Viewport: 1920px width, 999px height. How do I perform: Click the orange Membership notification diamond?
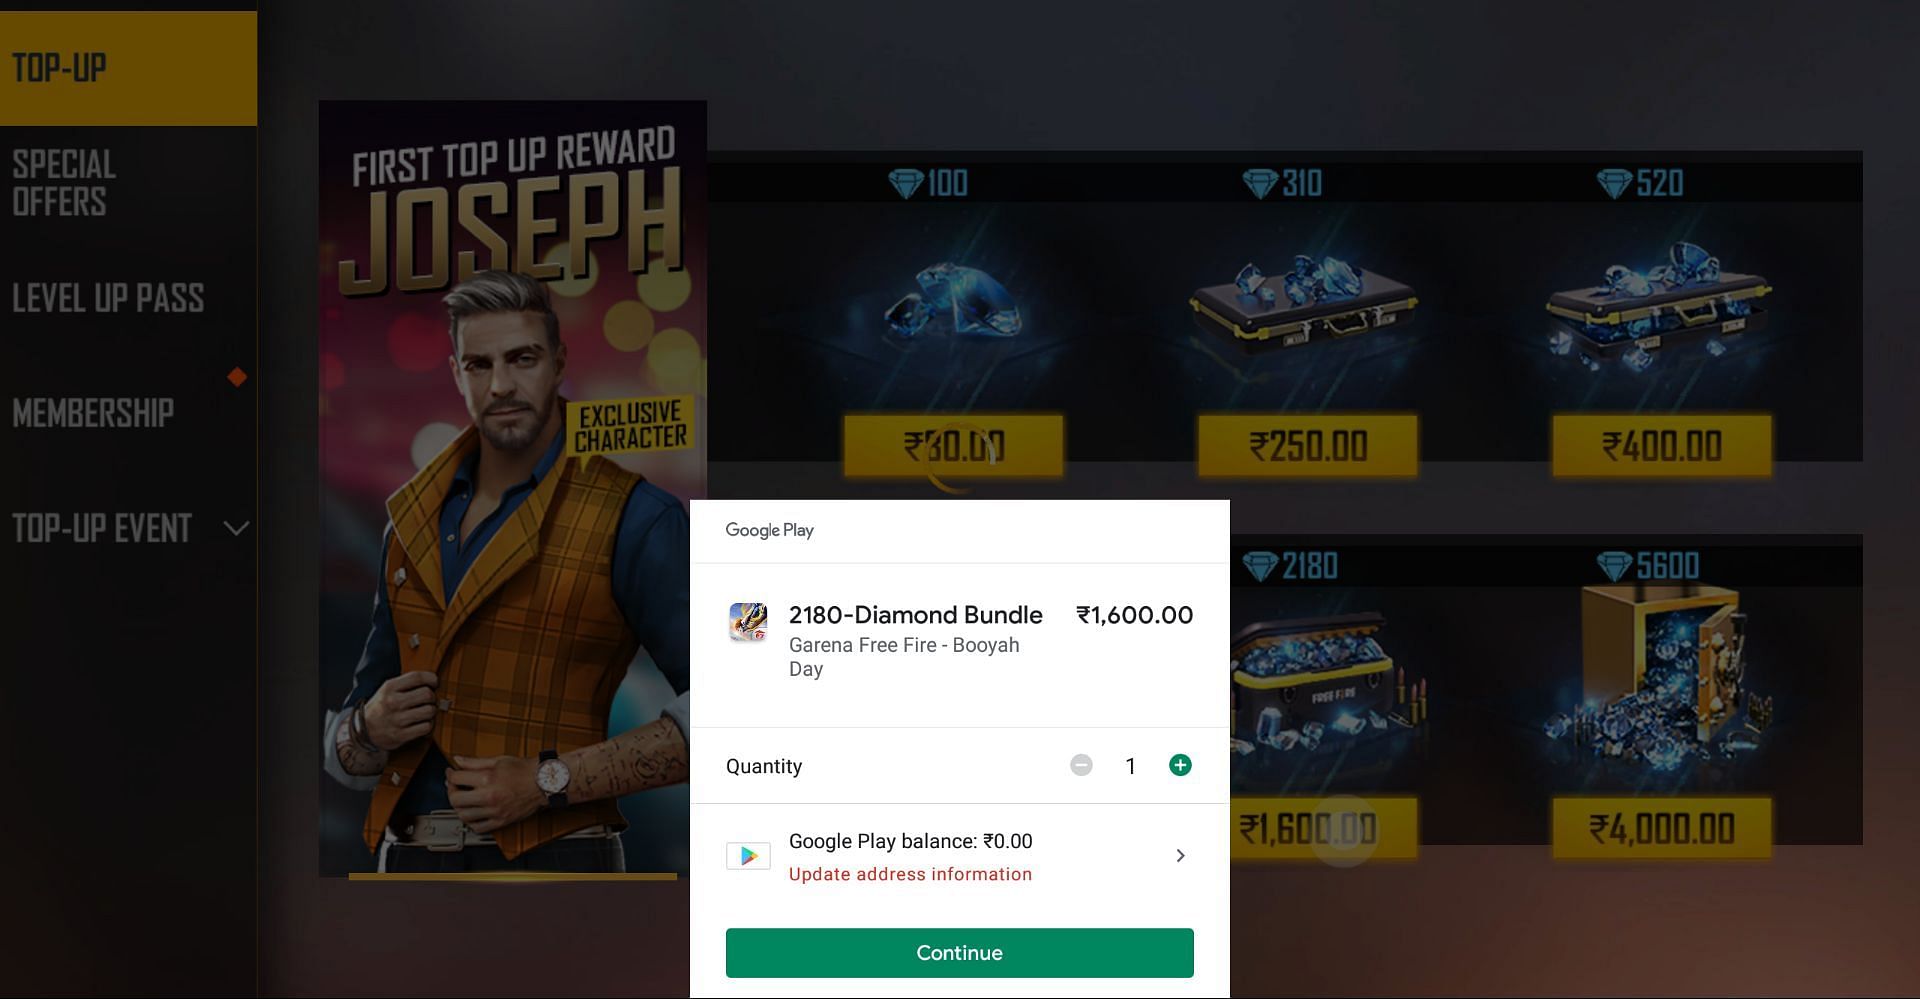237,377
